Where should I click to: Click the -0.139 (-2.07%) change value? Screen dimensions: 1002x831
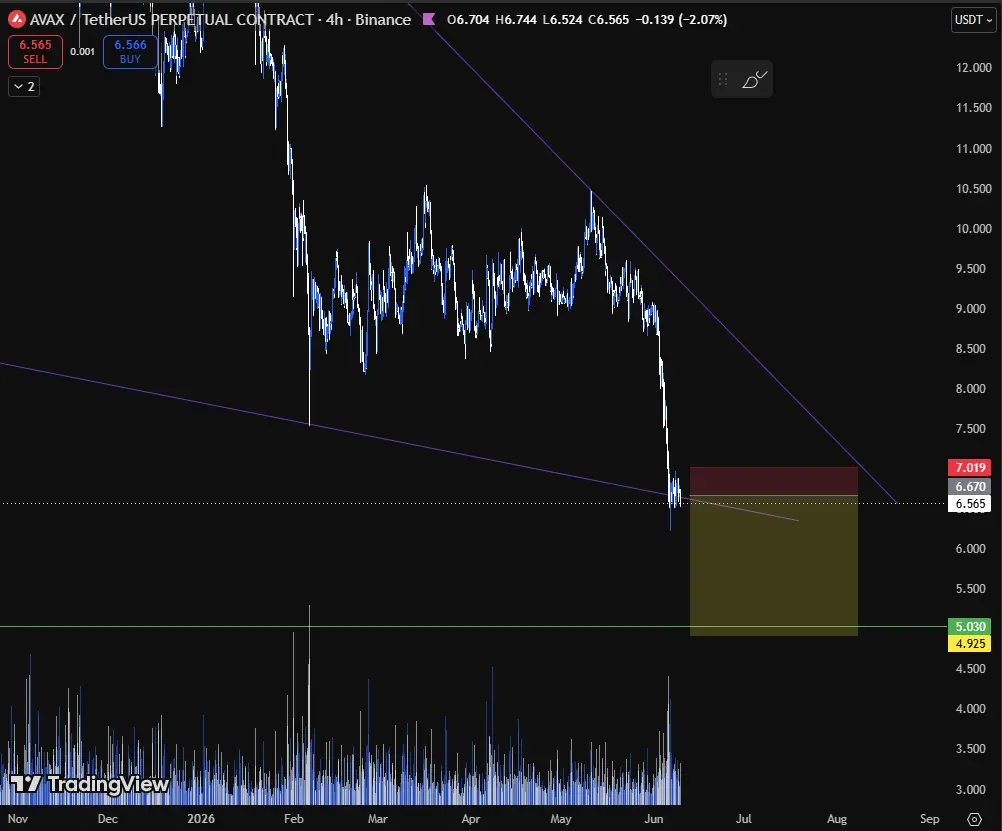[x=681, y=20]
